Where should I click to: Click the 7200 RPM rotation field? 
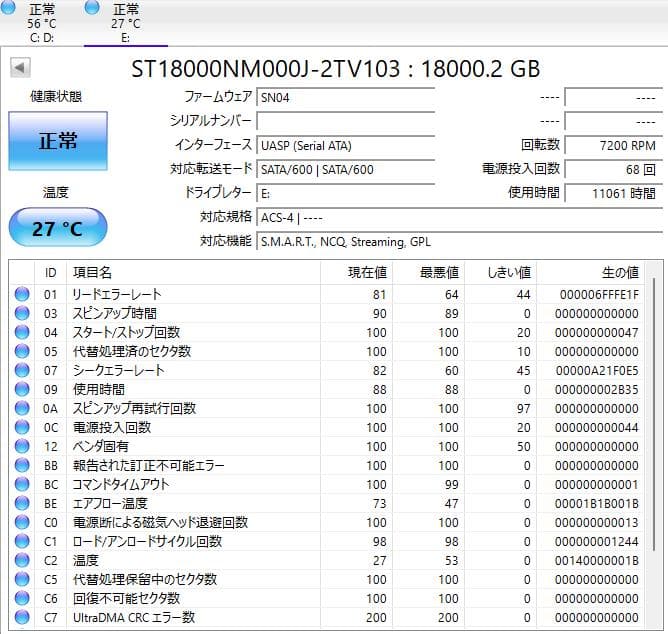click(613, 146)
